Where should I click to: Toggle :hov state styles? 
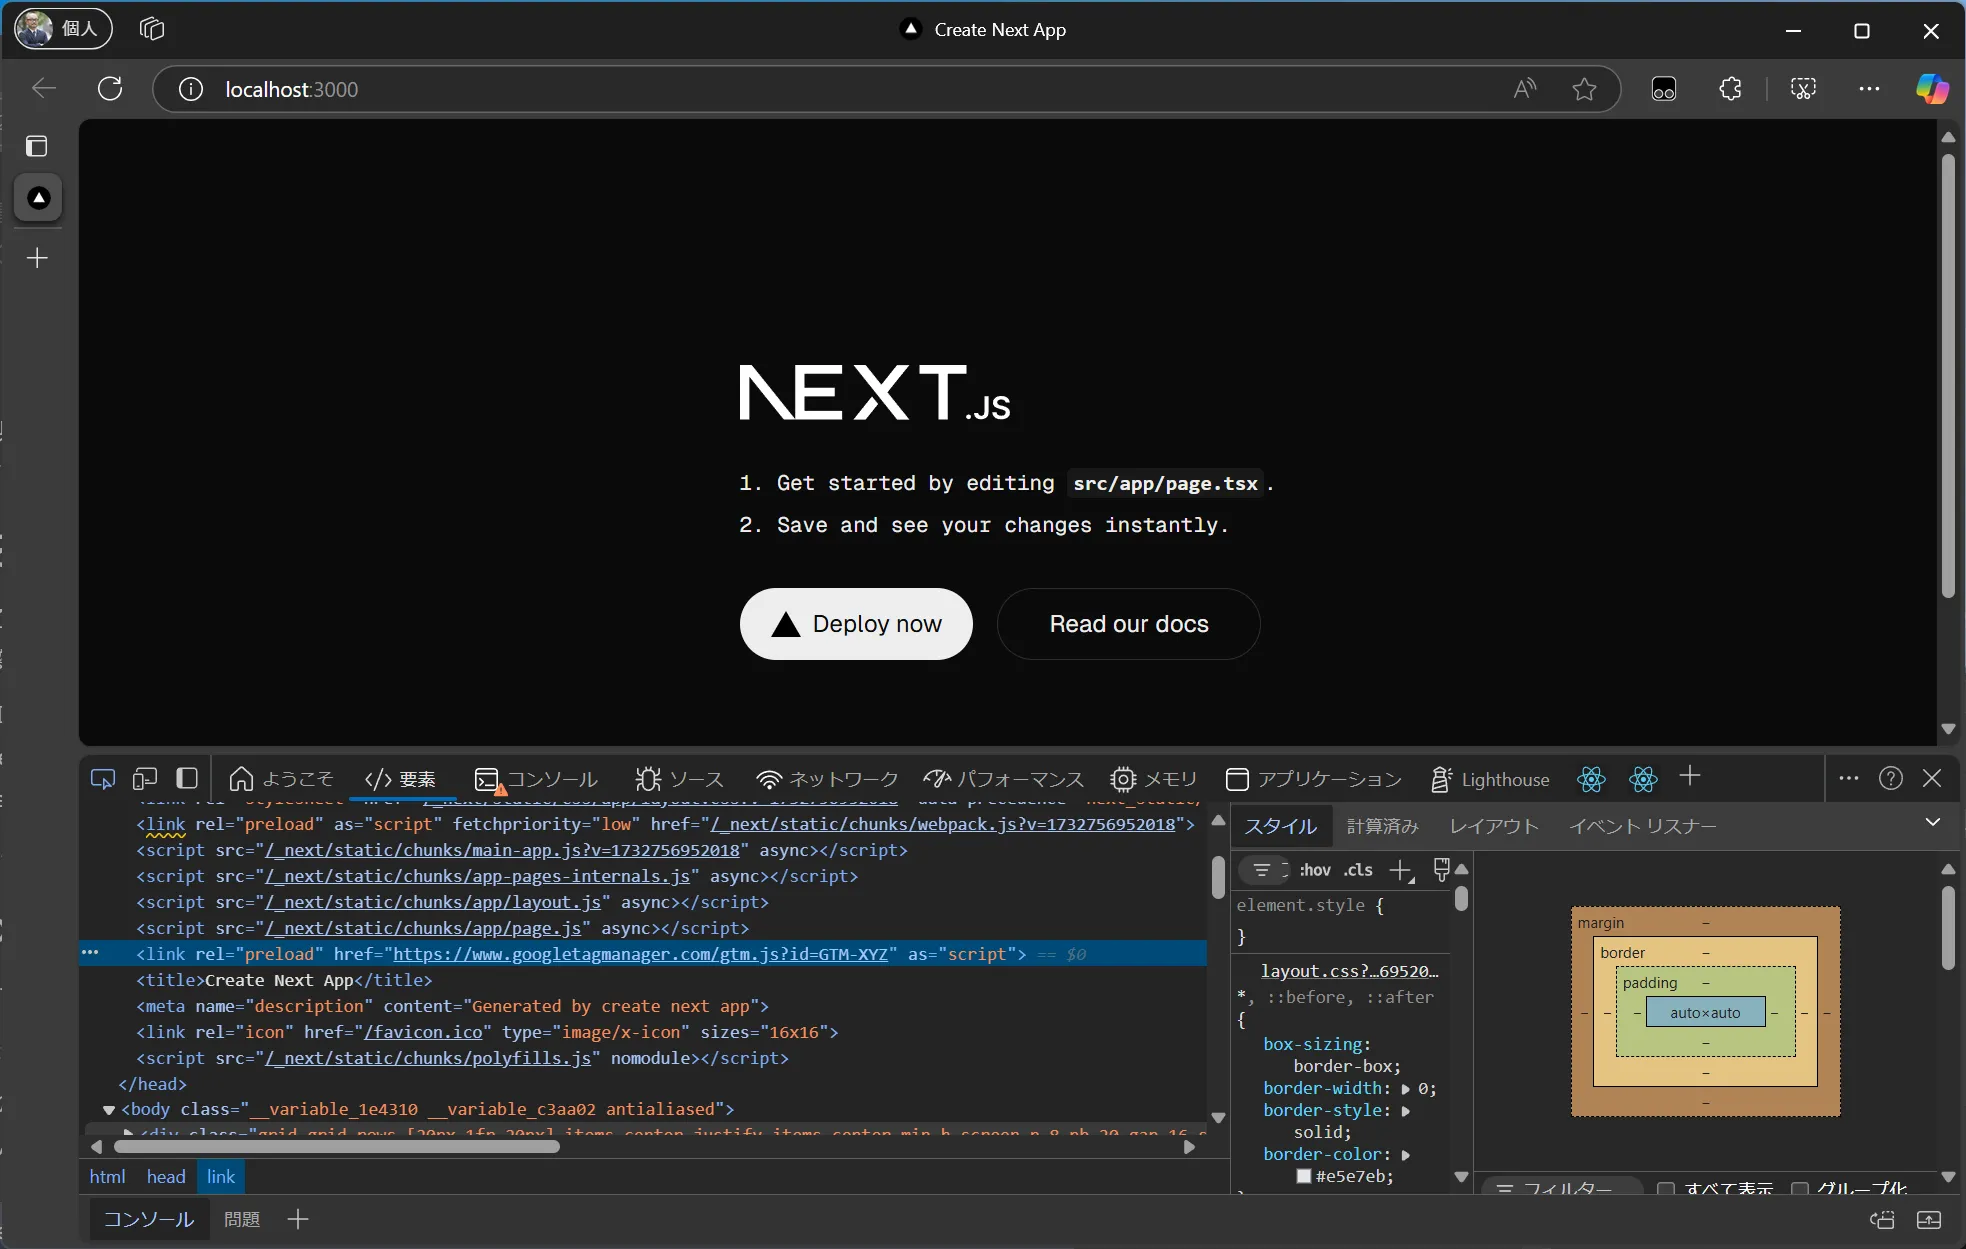[x=1314, y=869]
